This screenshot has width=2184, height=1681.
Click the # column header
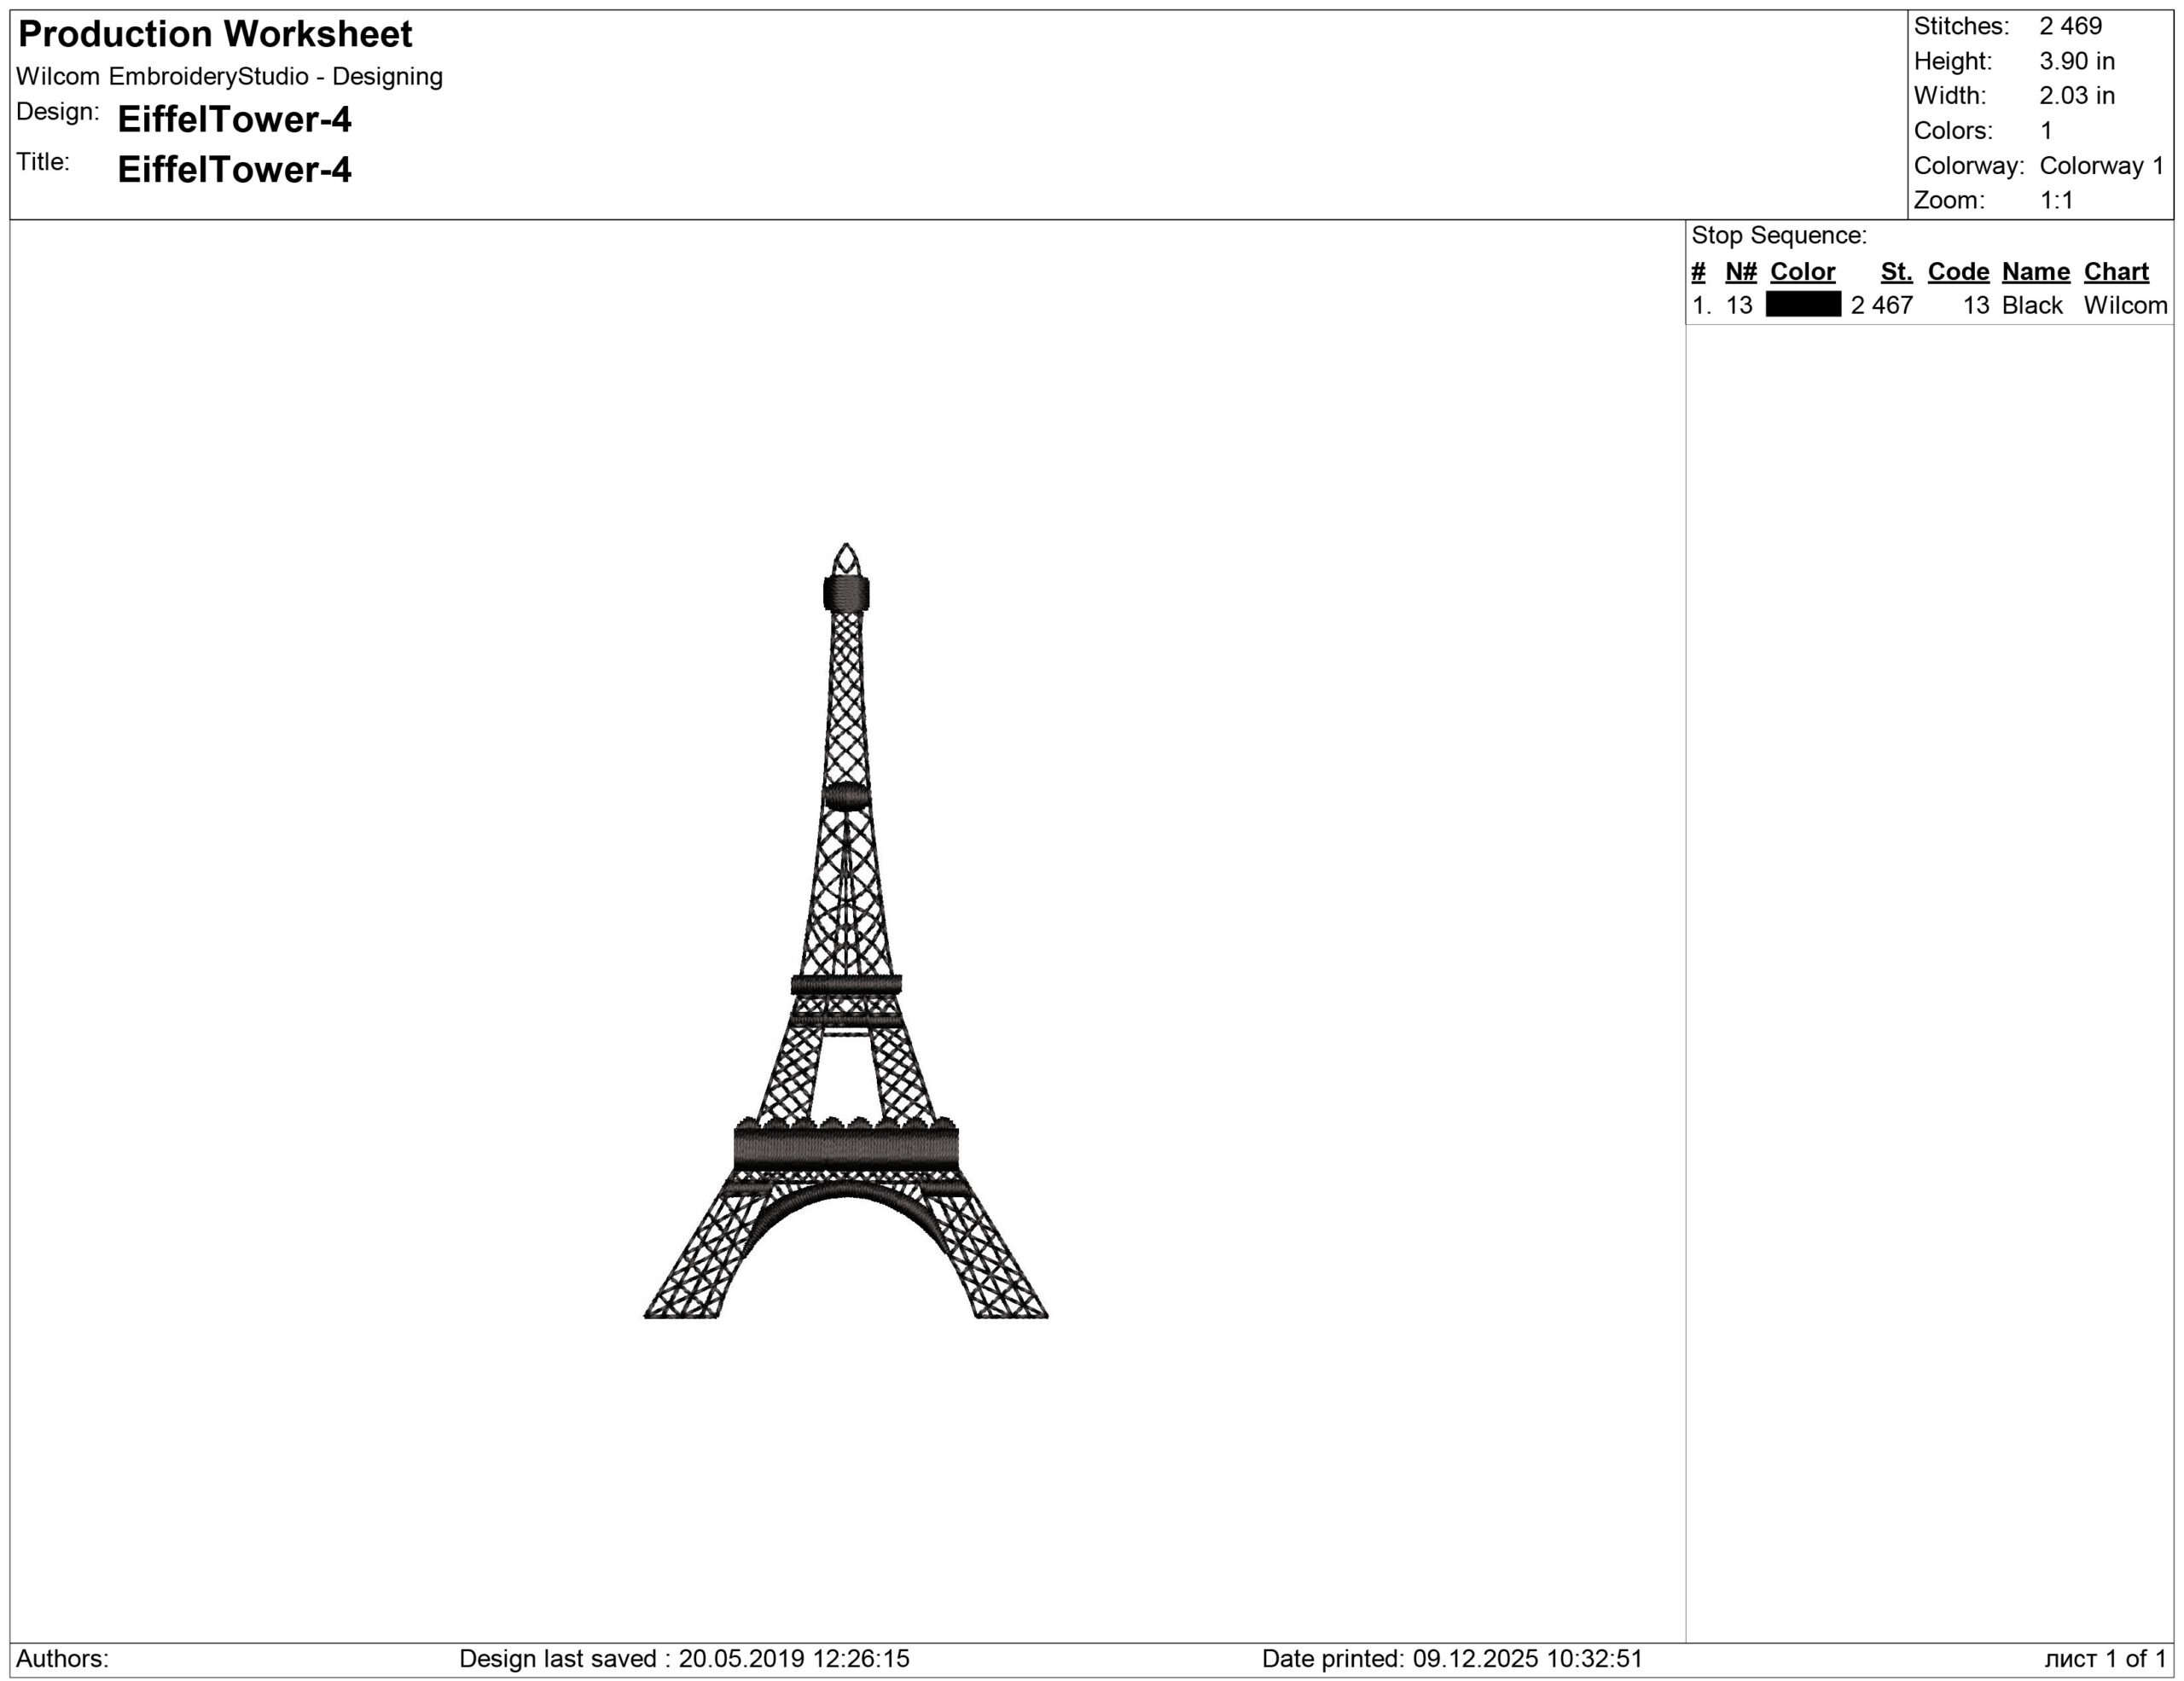1698,272
